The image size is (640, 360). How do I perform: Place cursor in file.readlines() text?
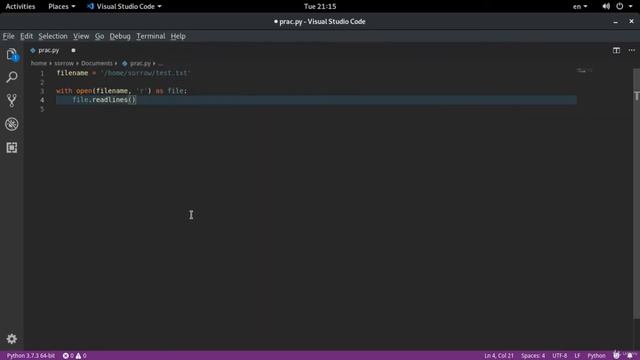click(104, 100)
